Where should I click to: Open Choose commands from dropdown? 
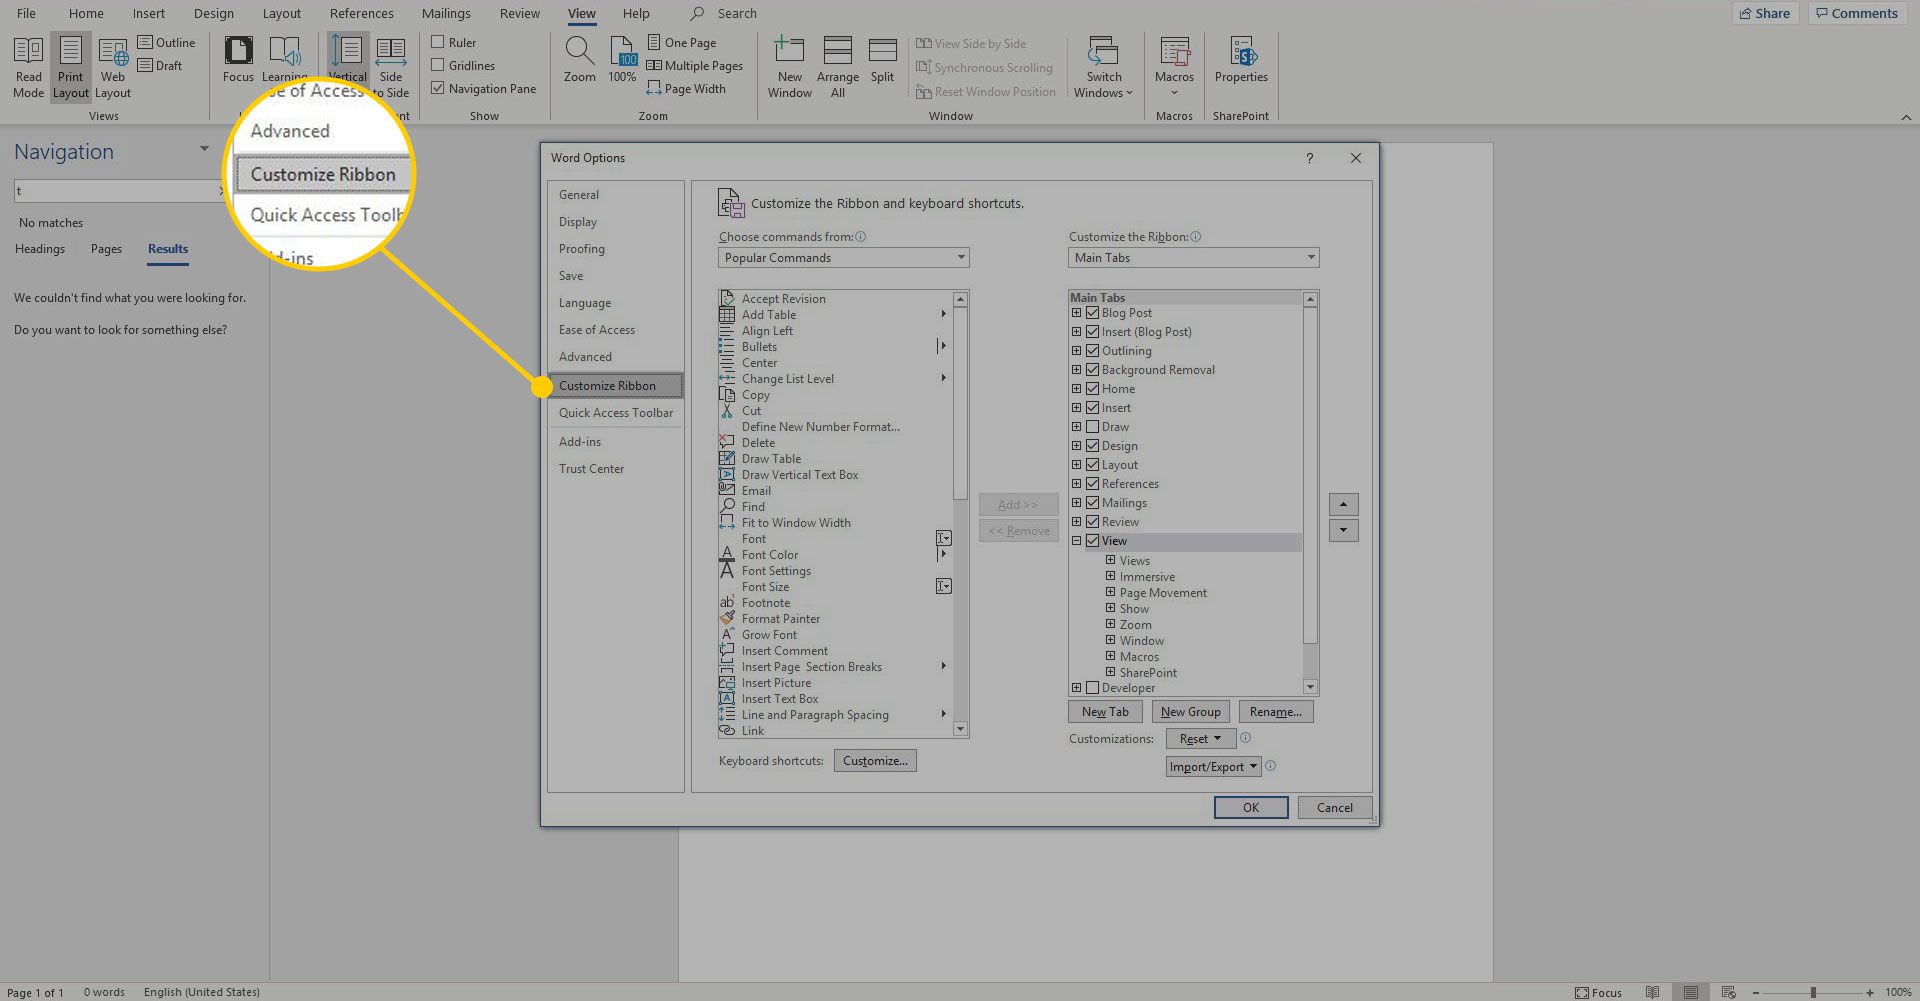click(x=843, y=258)
